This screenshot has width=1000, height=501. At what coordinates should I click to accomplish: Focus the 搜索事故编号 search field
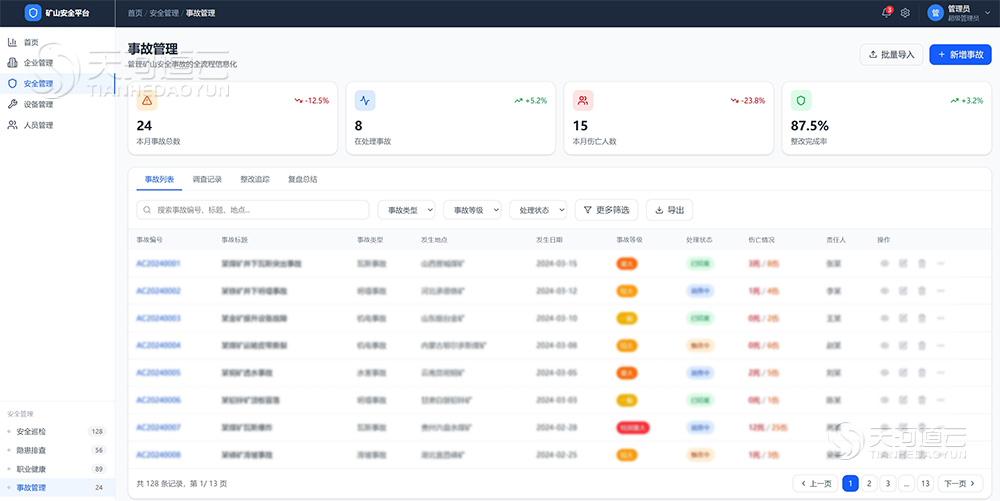click(x=253, y=210)
